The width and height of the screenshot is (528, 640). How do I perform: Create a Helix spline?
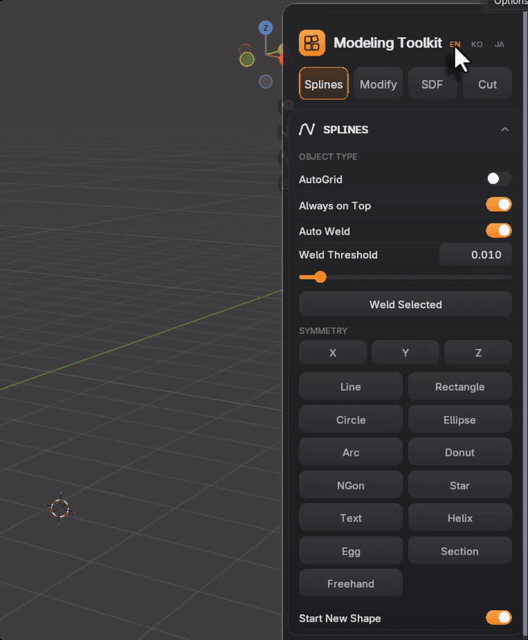coord(460,518)
